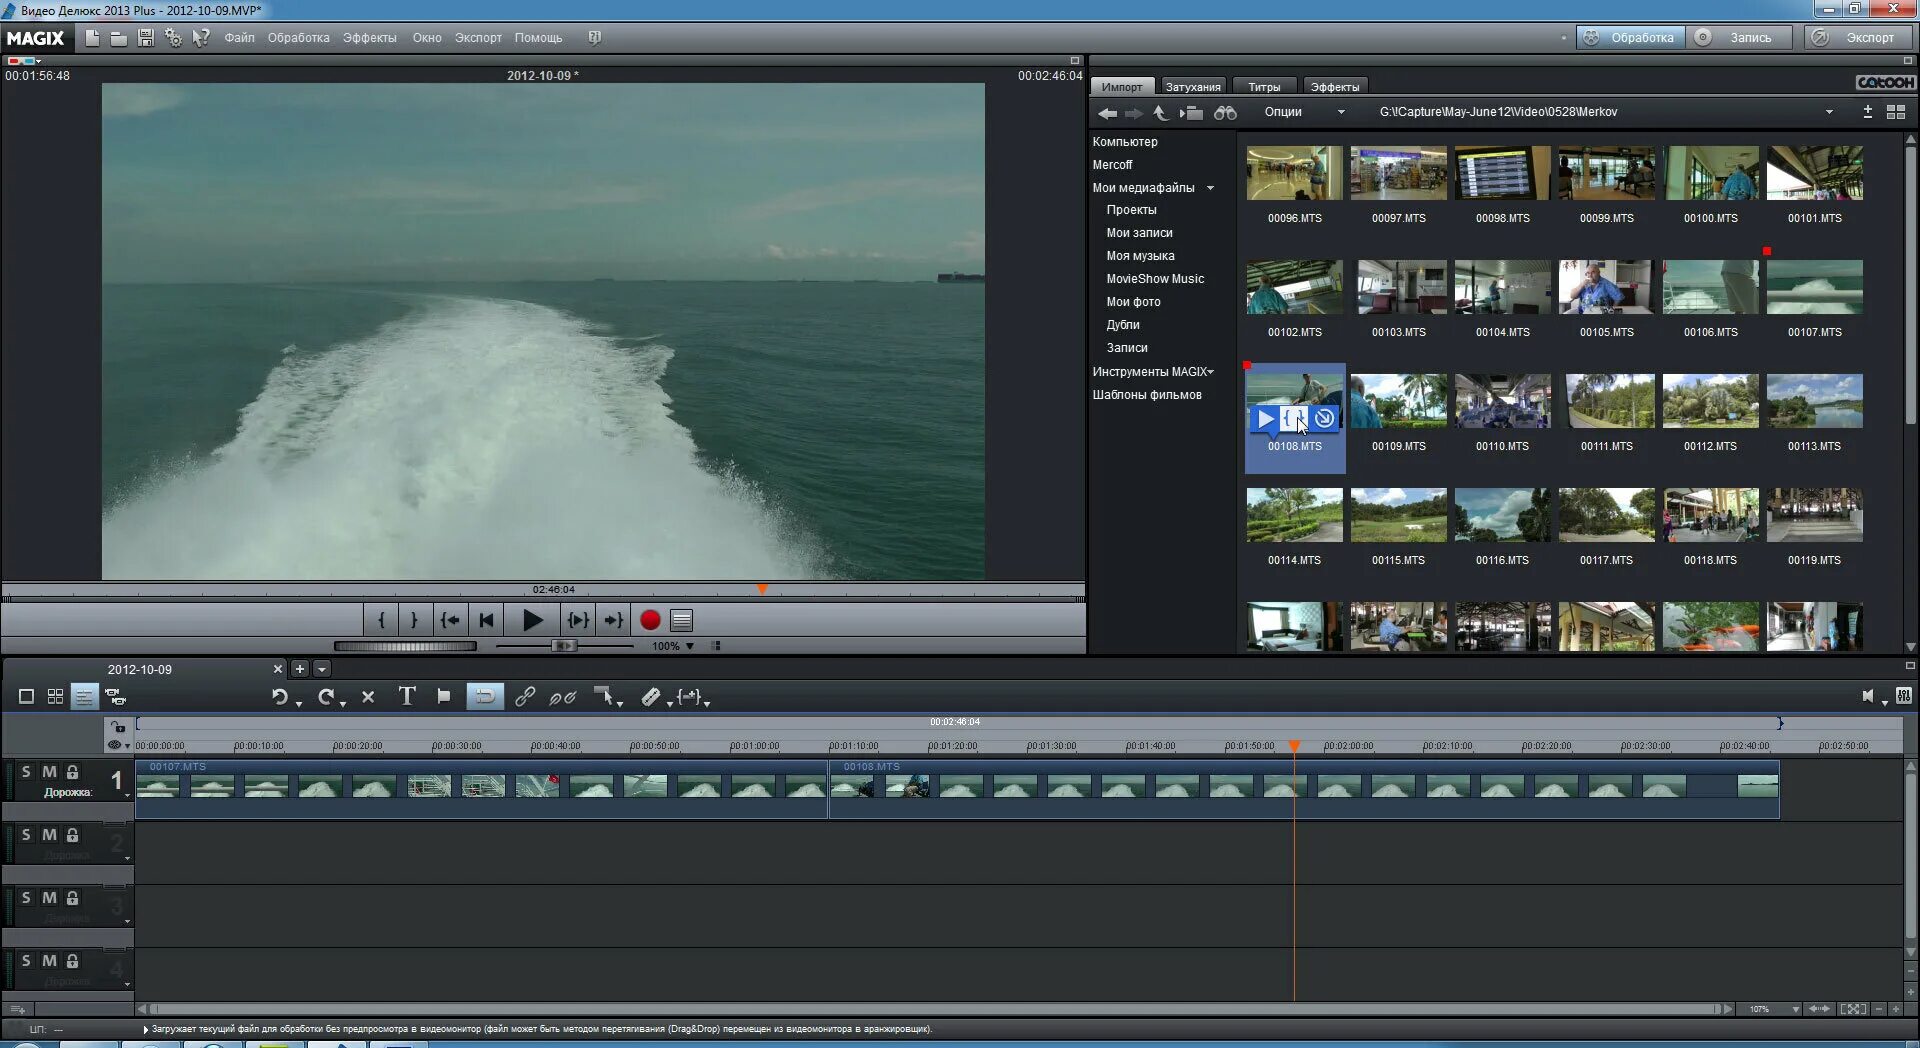Click the Экспорт button at top right
Screen dimensions: 1920x1048
click(x=1859, y=38)
